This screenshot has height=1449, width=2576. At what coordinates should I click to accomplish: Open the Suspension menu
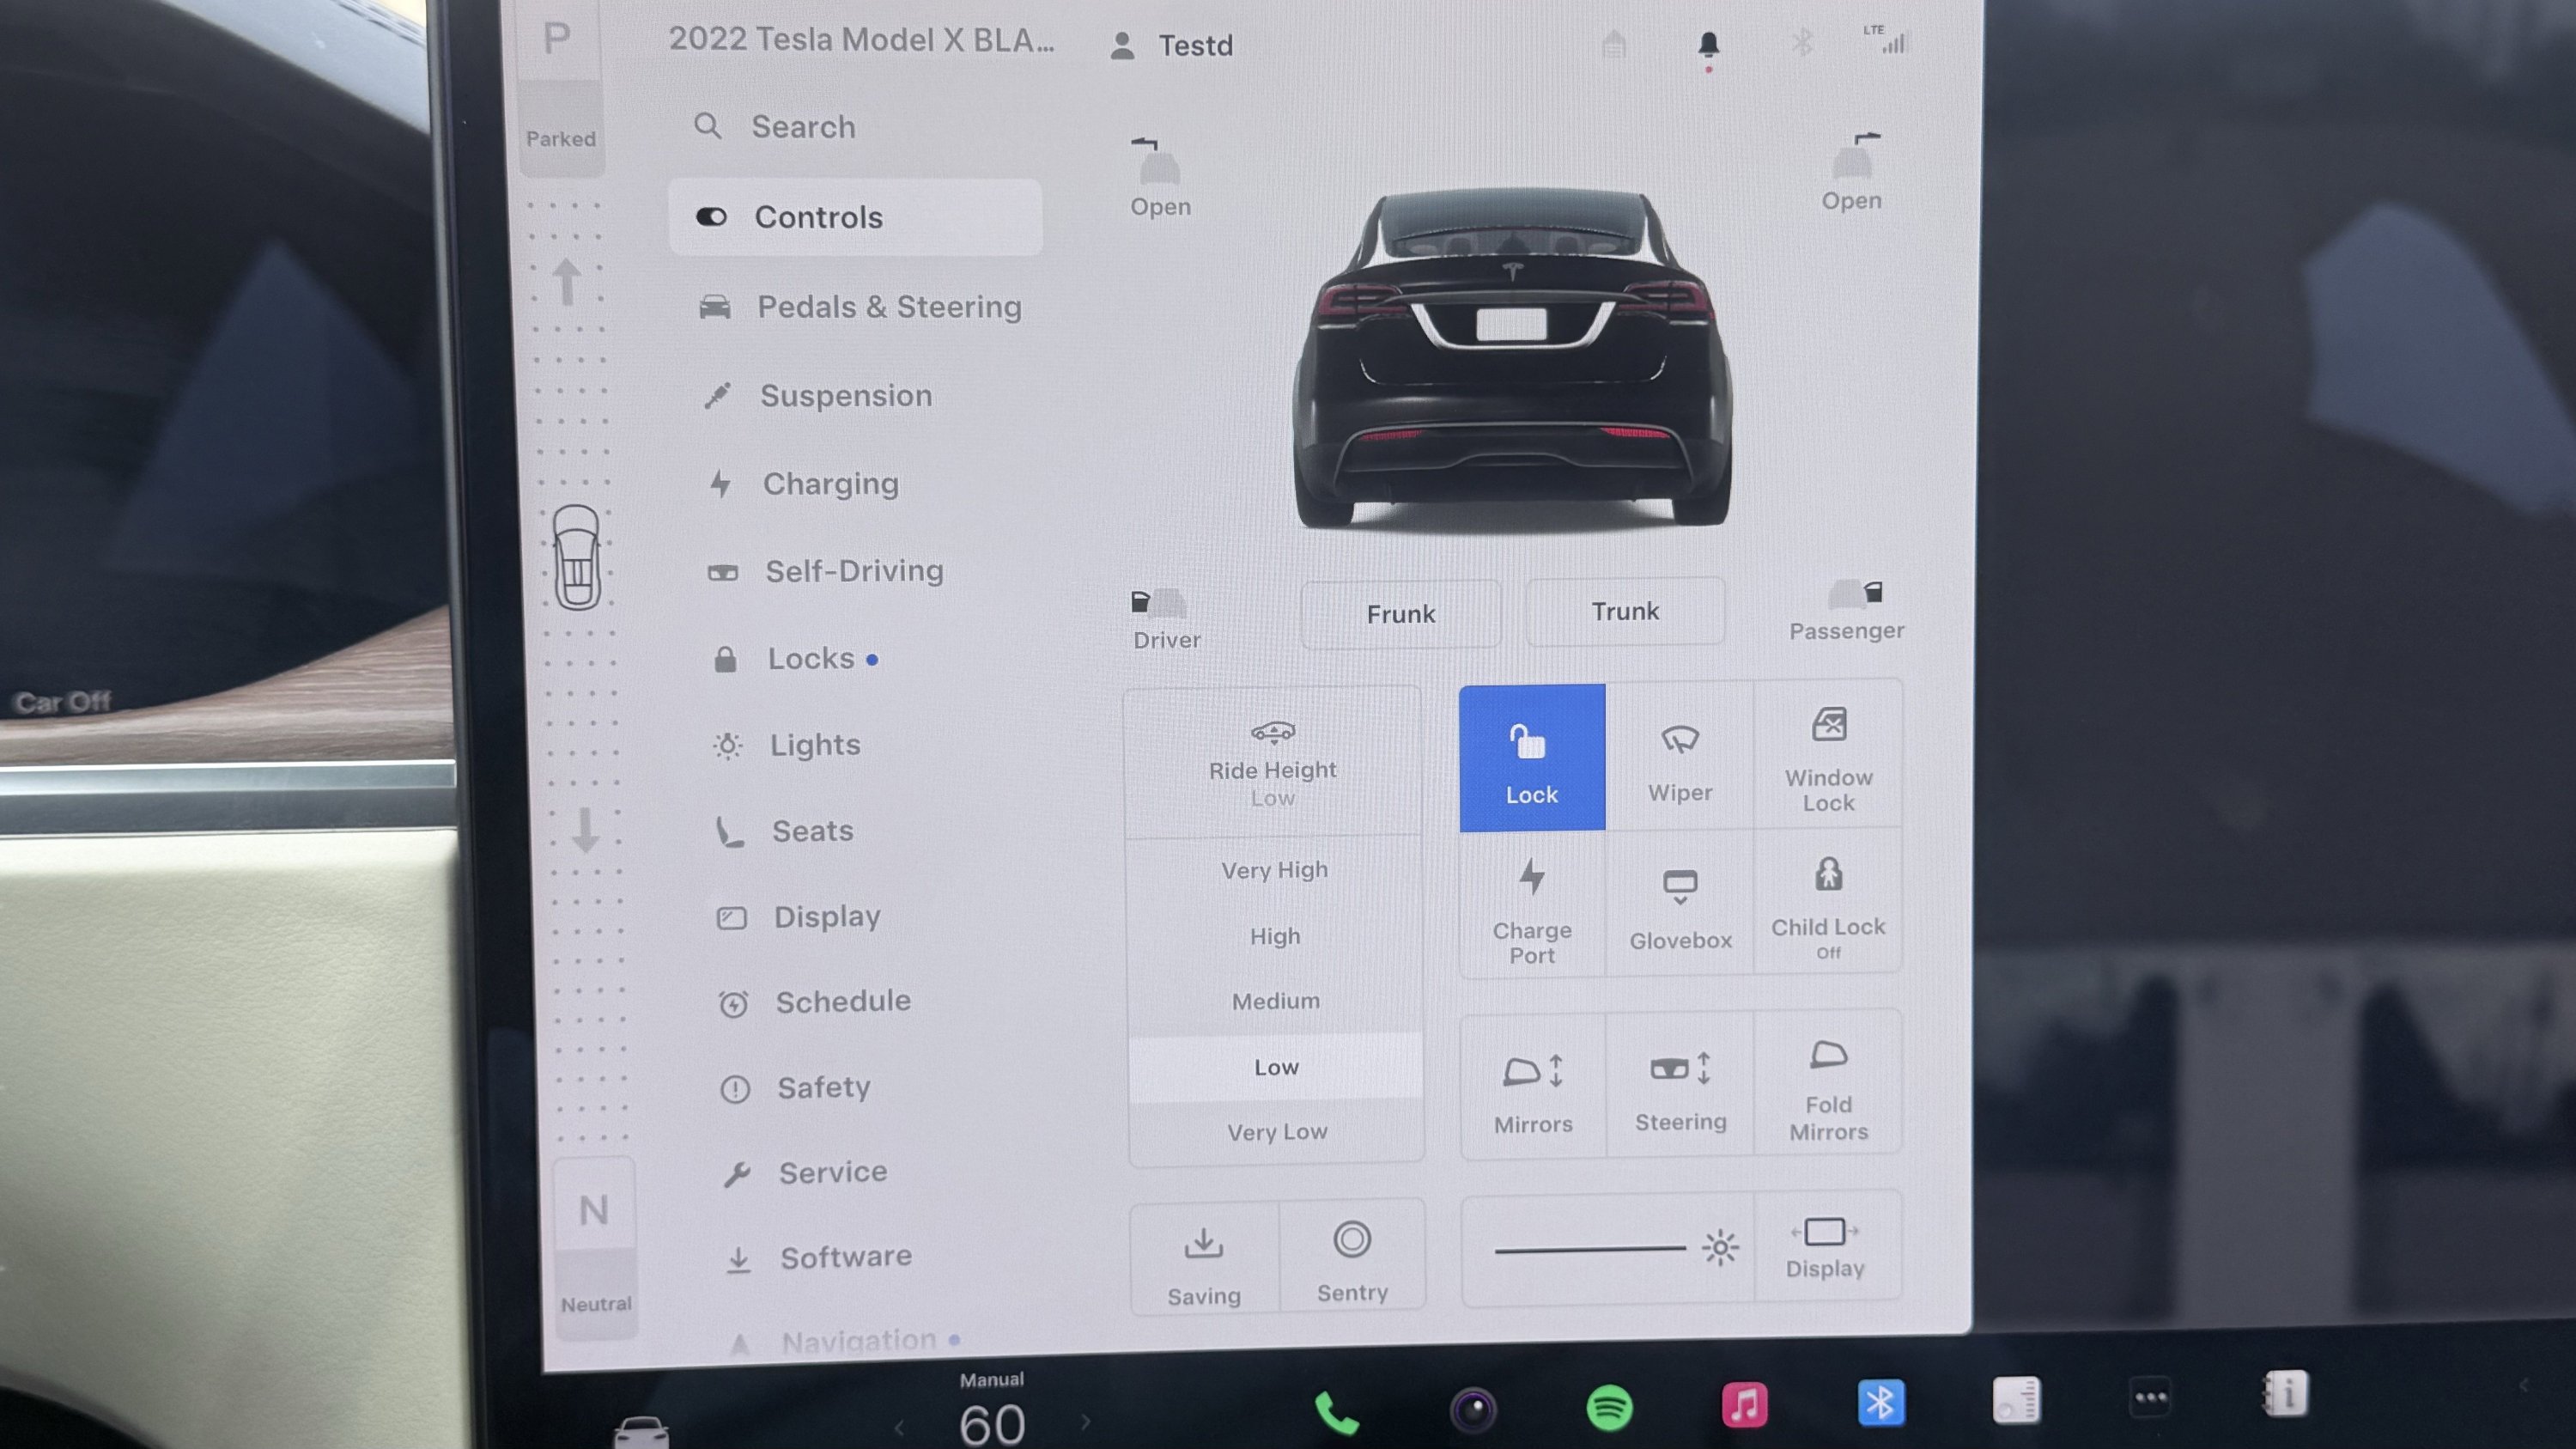point(818,395)
